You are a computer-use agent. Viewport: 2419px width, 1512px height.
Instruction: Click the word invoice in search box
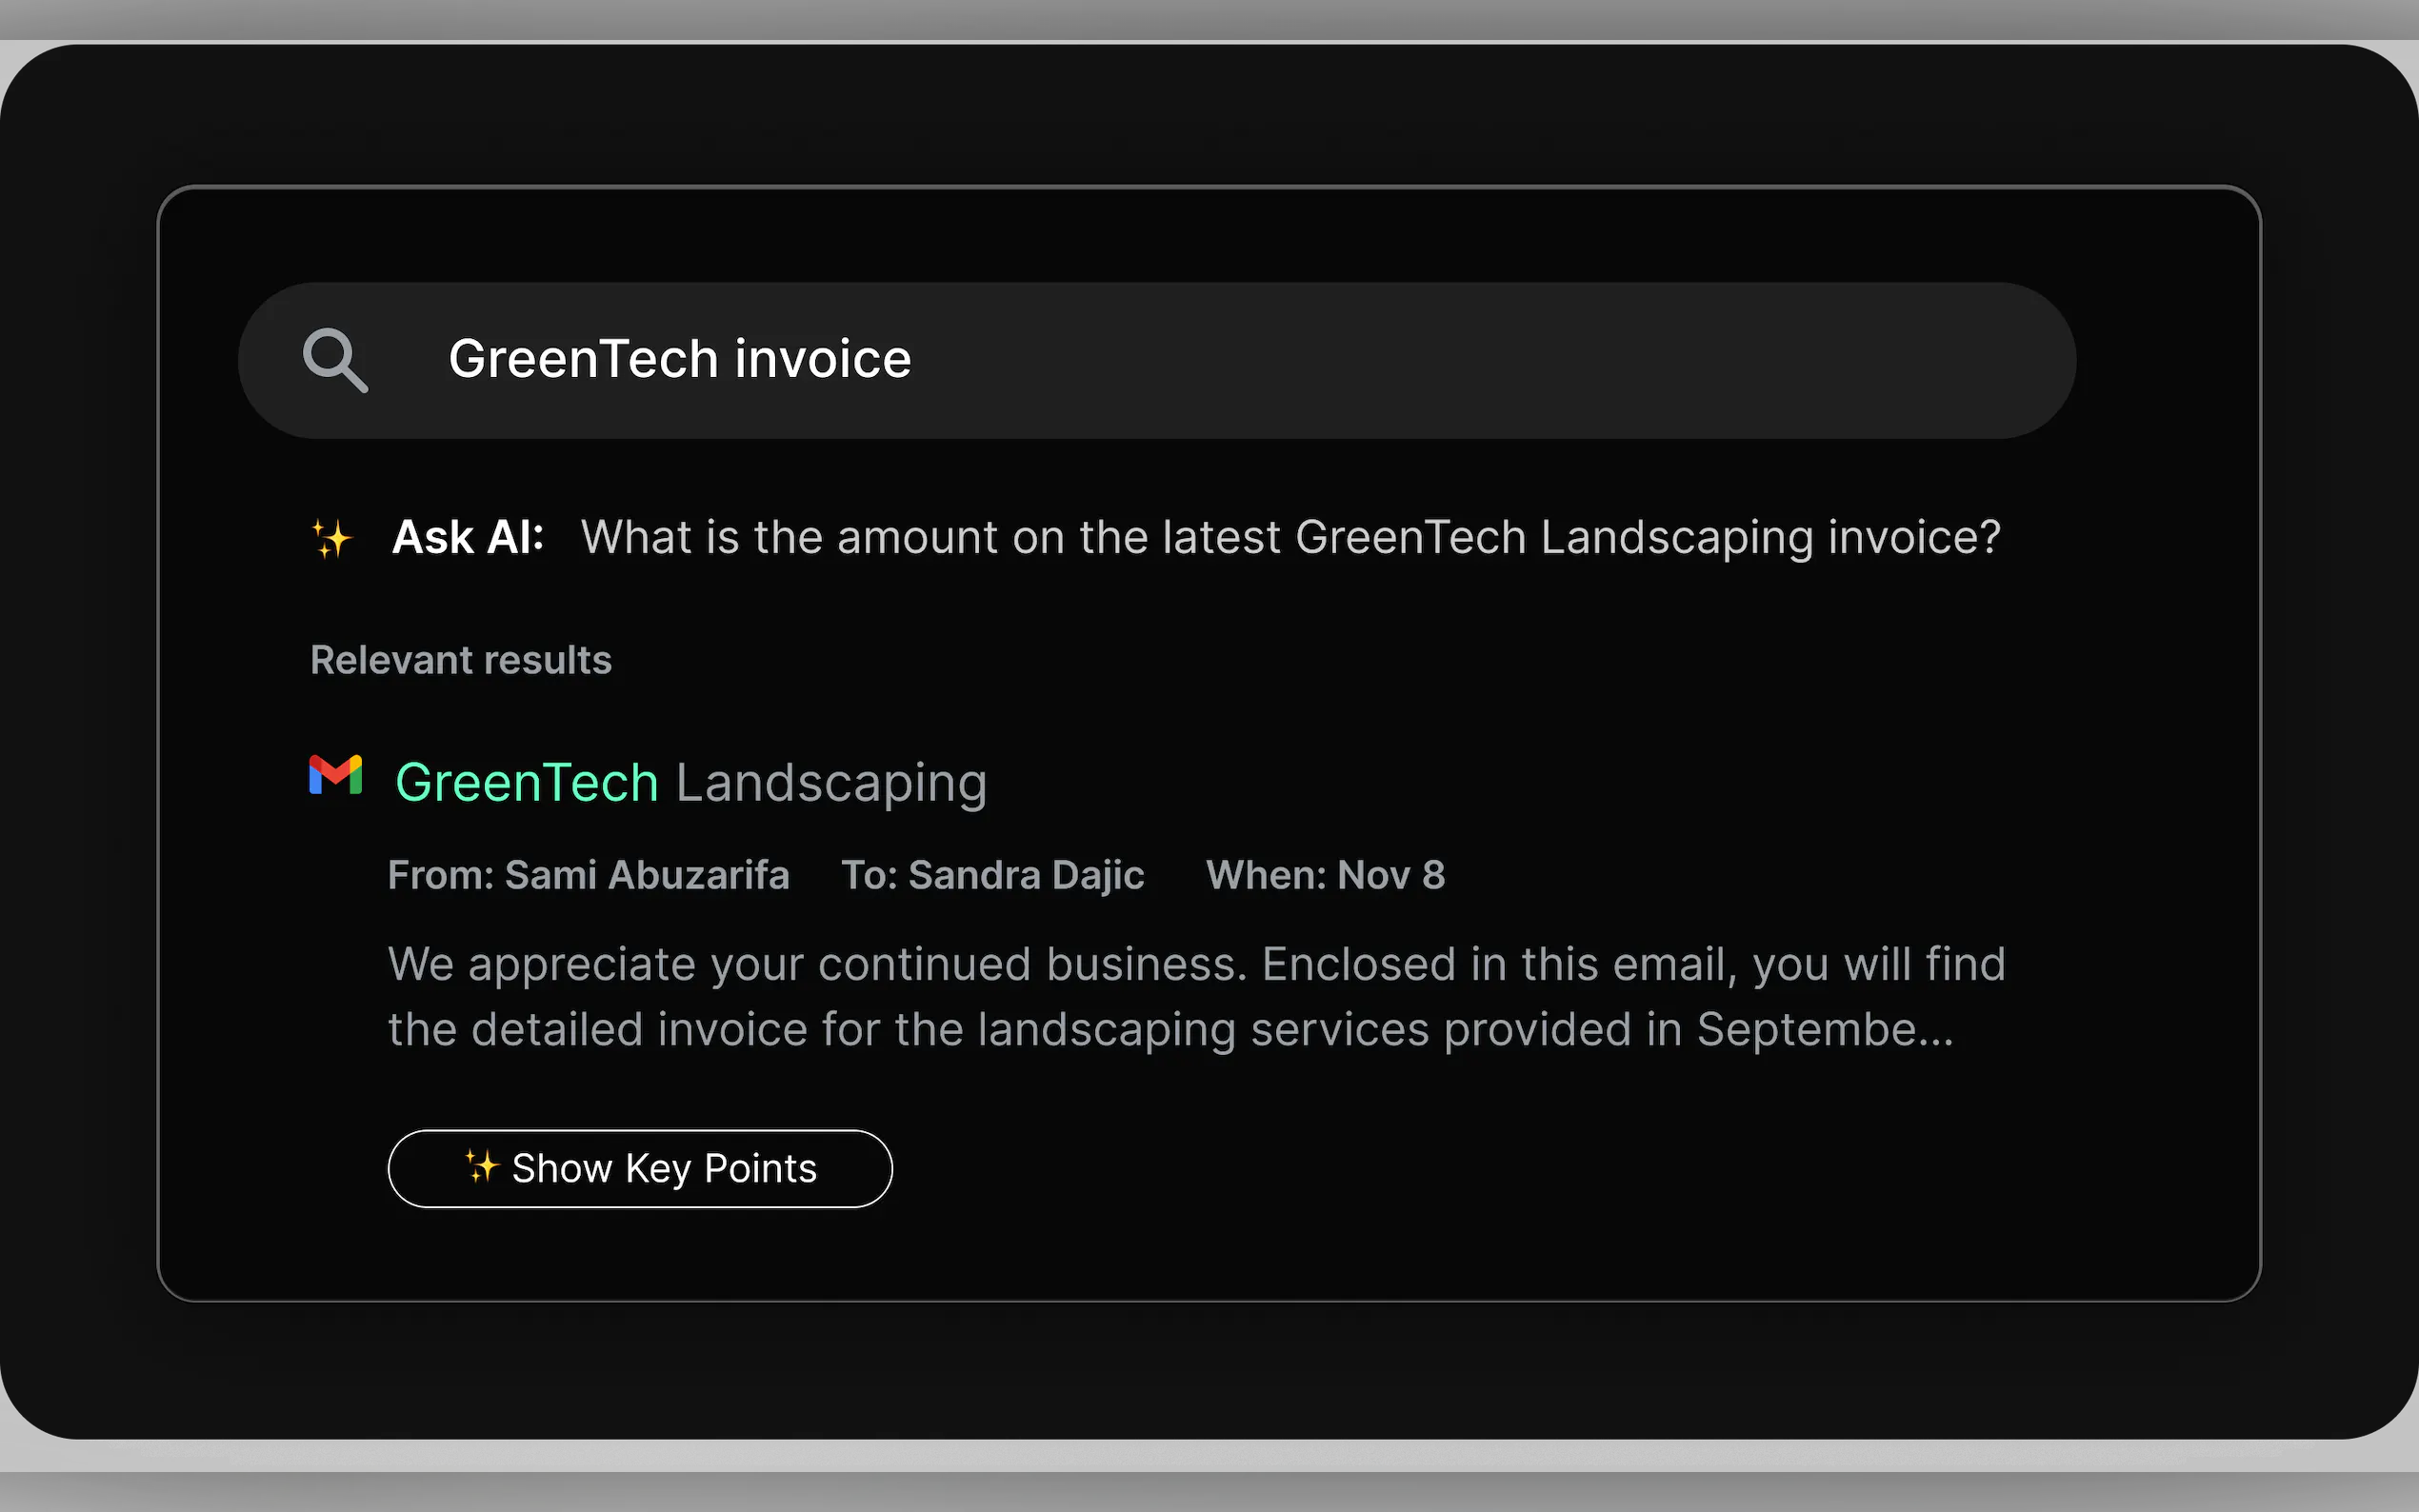(x=823, y=359)
